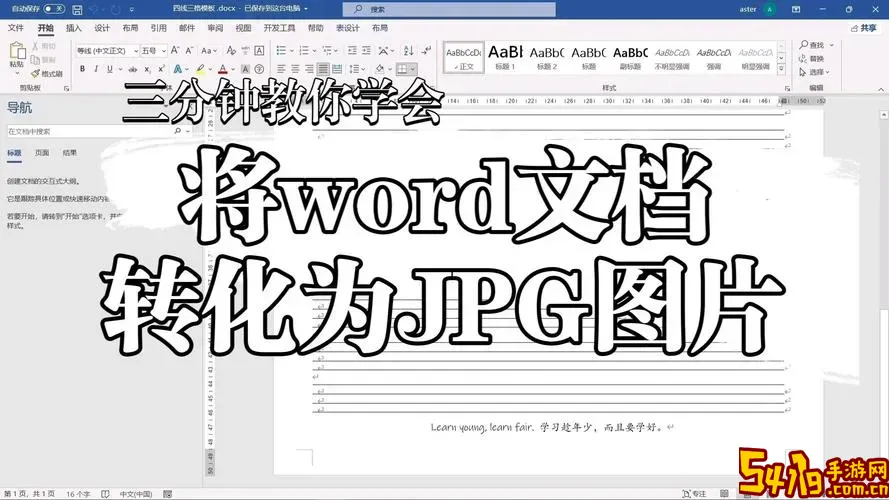Open Customize Quick Access Toolbar arrow
This screenshot has height=500, width=889.
pyautogui.click(x=132, y=9)
